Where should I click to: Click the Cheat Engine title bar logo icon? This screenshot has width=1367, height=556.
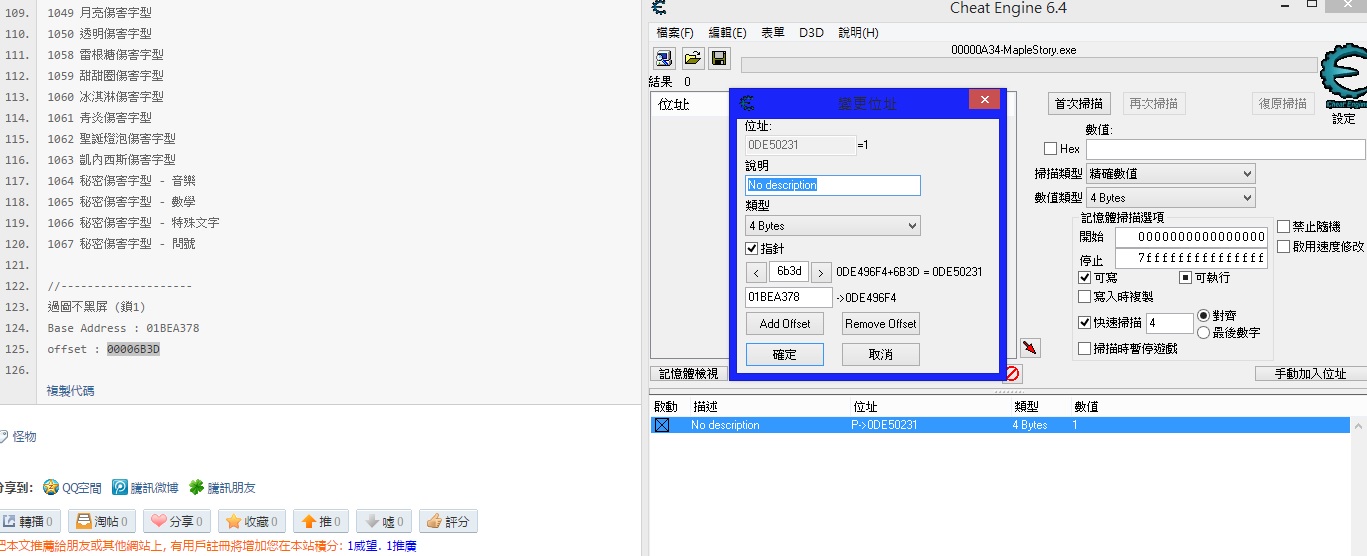(658, 8)
